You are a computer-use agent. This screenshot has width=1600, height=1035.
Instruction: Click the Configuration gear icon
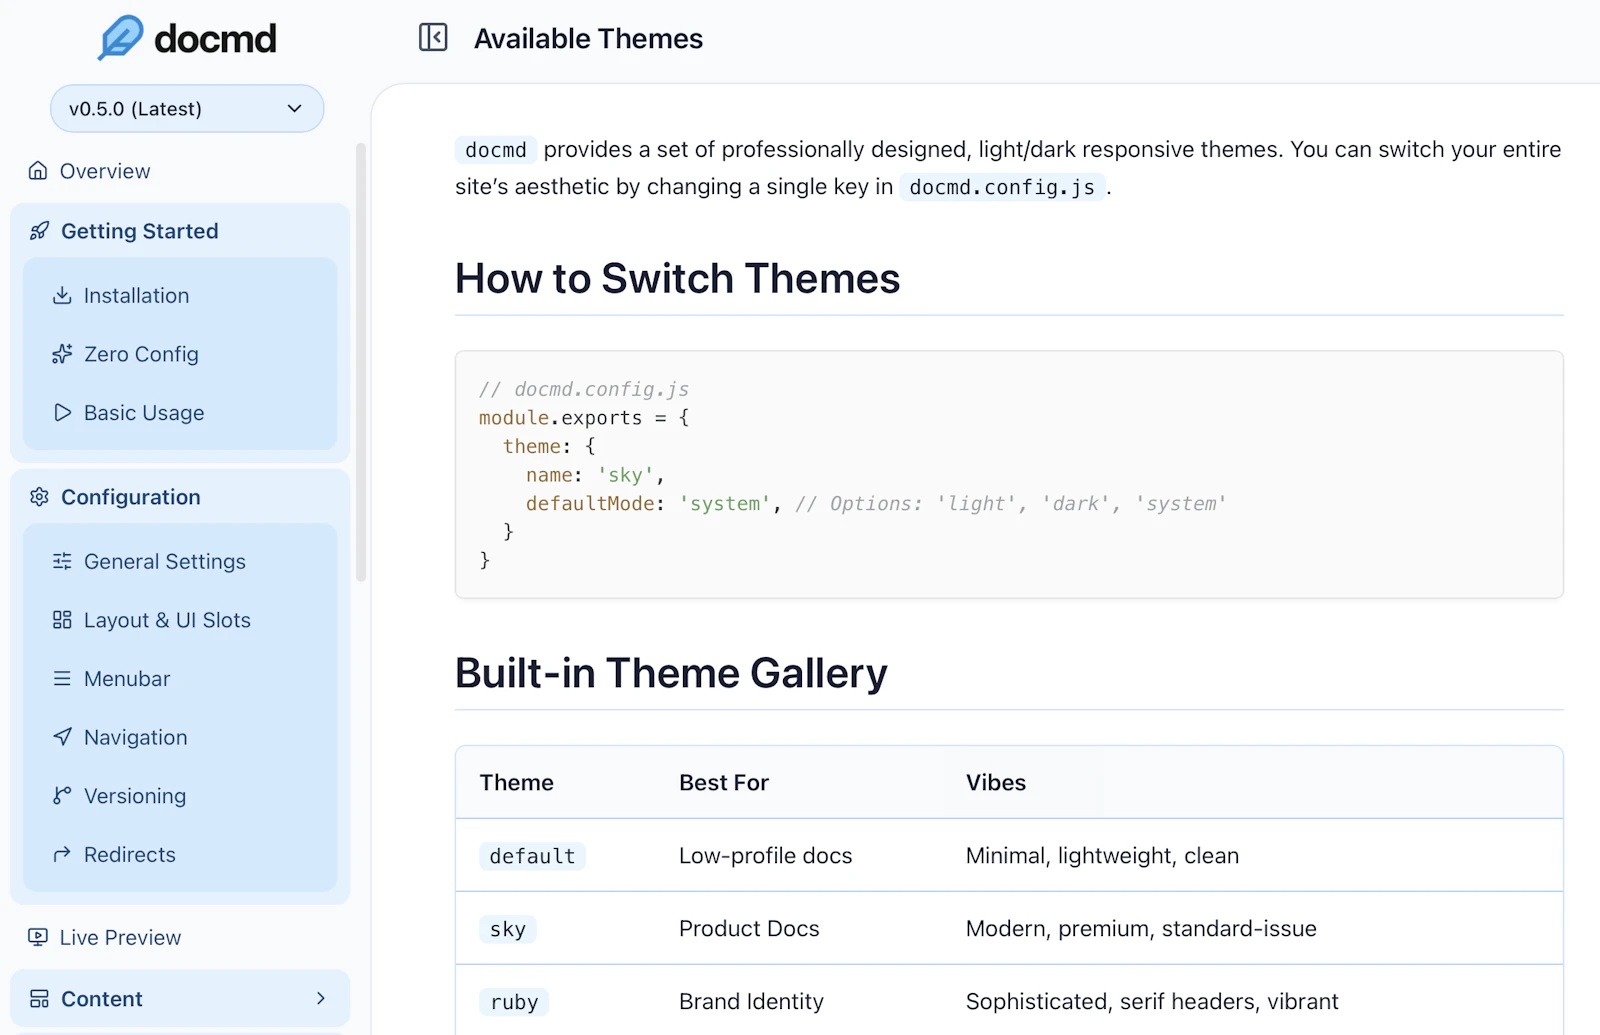click(x=39, y=497)
